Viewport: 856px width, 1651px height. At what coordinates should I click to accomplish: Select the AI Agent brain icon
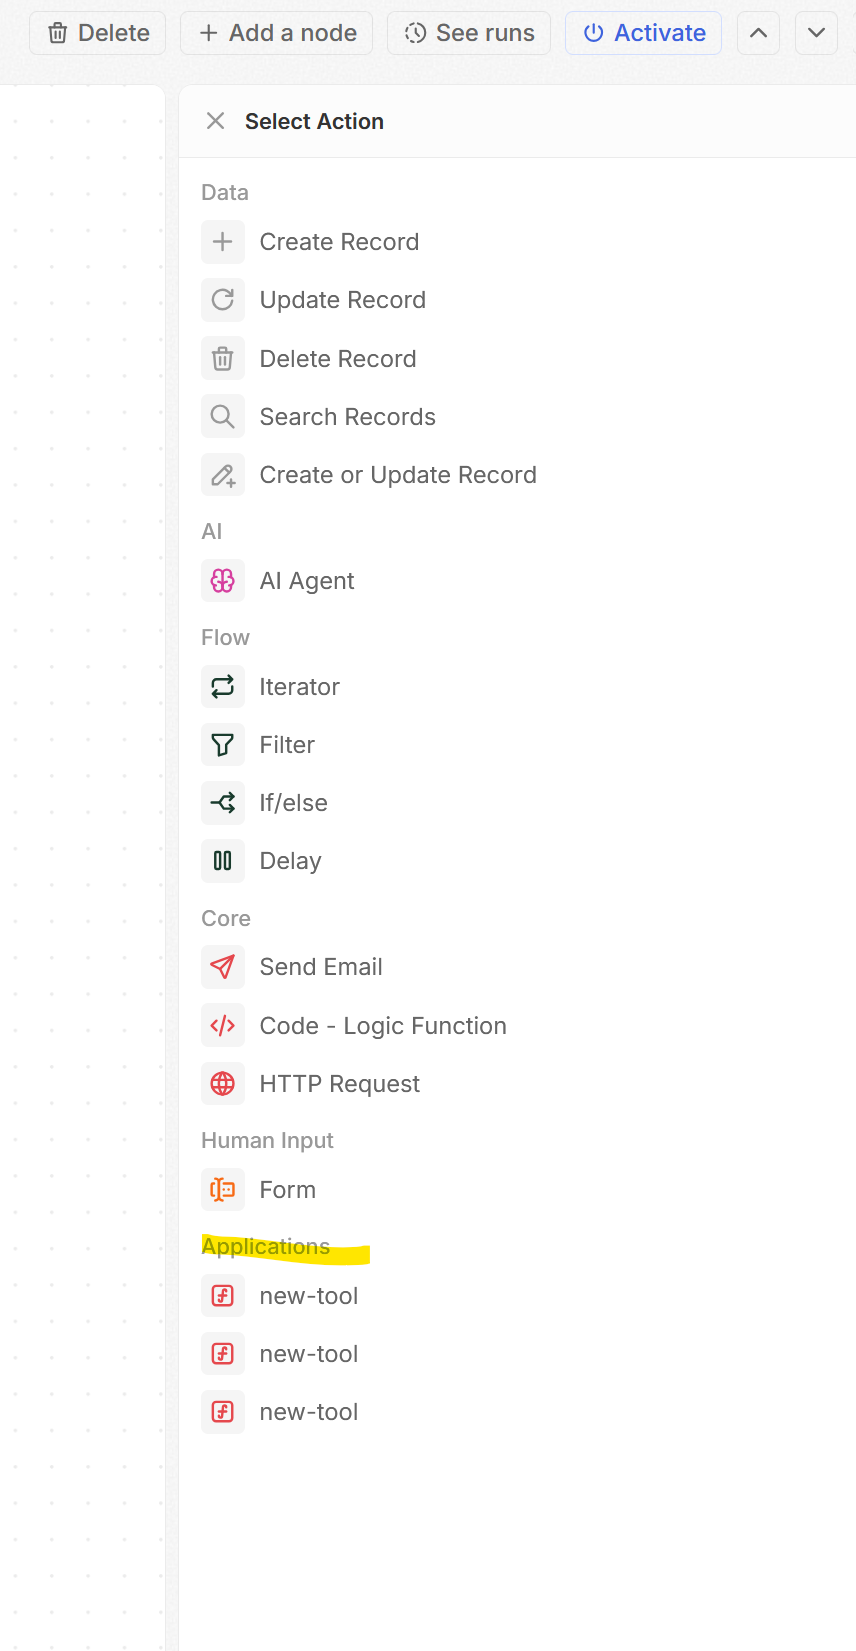click(223, 581)
